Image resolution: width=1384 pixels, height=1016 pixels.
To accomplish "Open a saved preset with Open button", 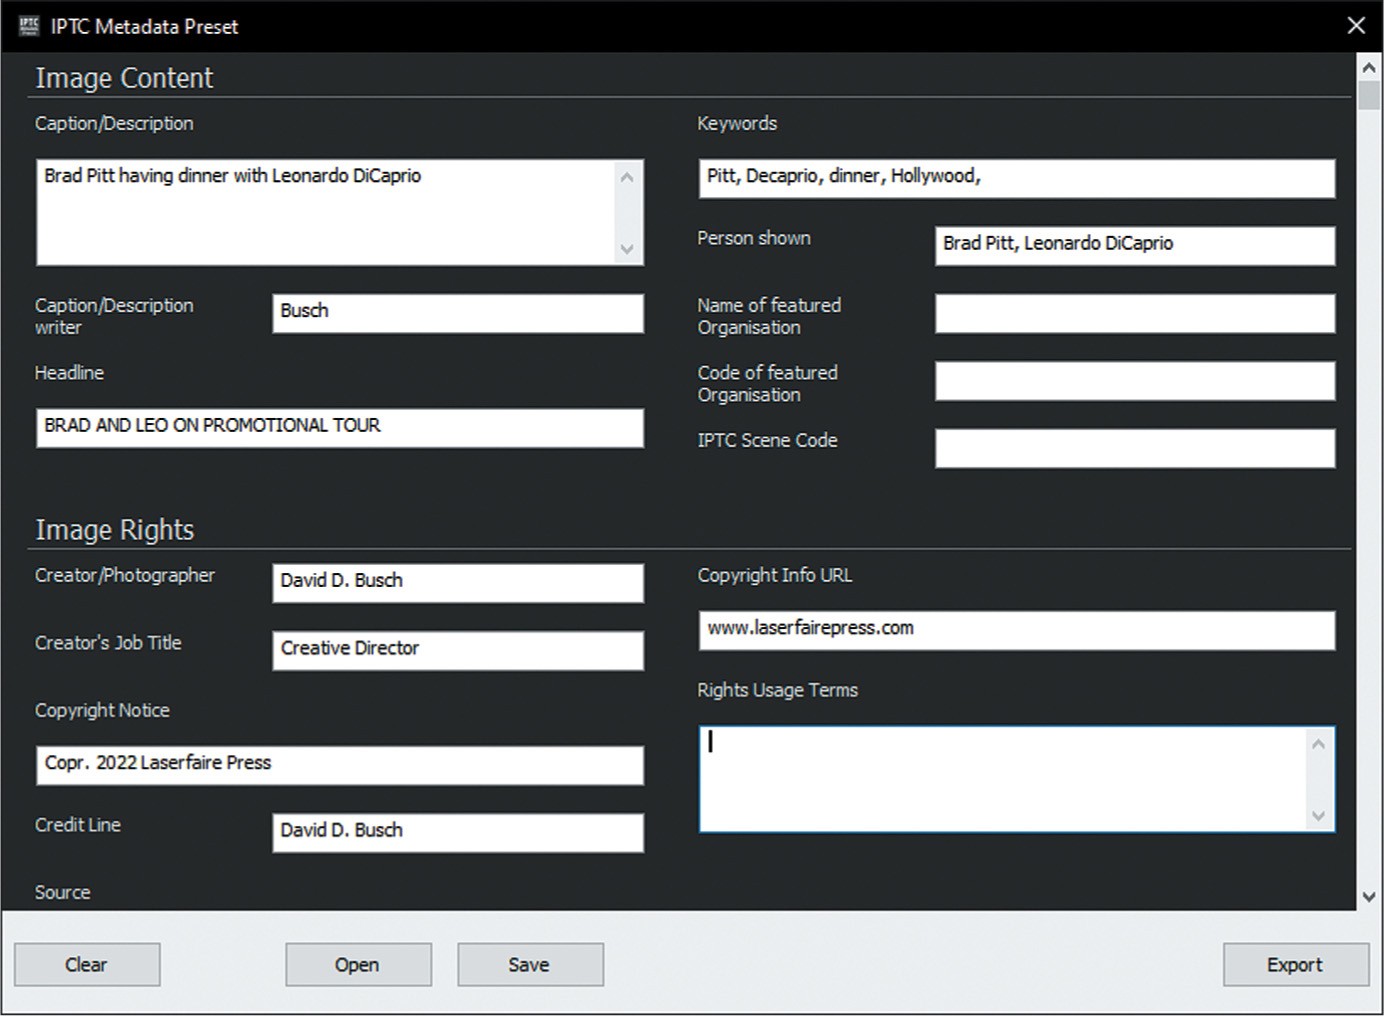I will click(x=358, y=965).
